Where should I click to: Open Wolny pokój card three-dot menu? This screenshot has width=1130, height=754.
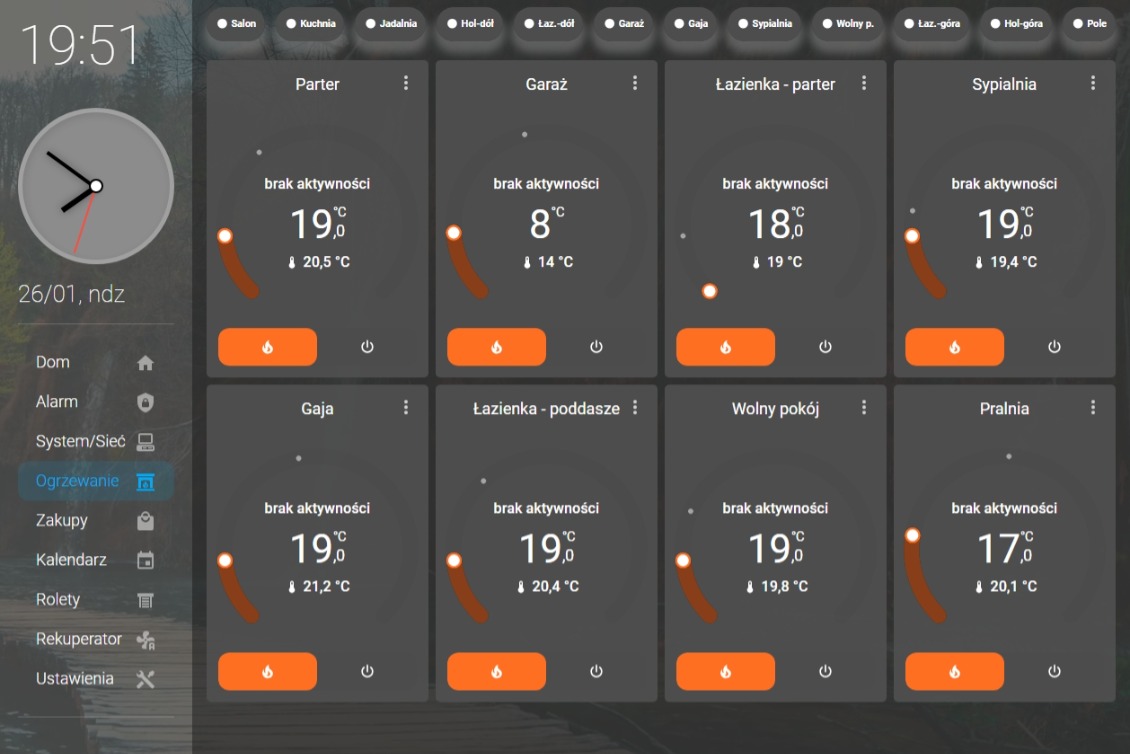(864, 408)
